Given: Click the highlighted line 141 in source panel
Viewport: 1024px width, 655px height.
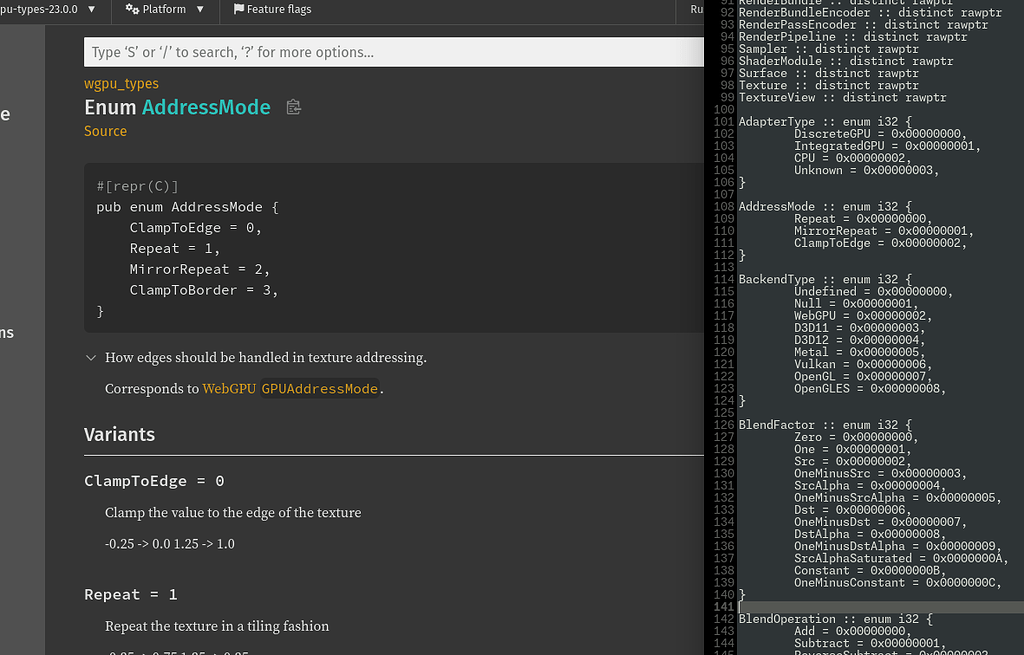Looking at the screenshot, I should click(860, 606).
